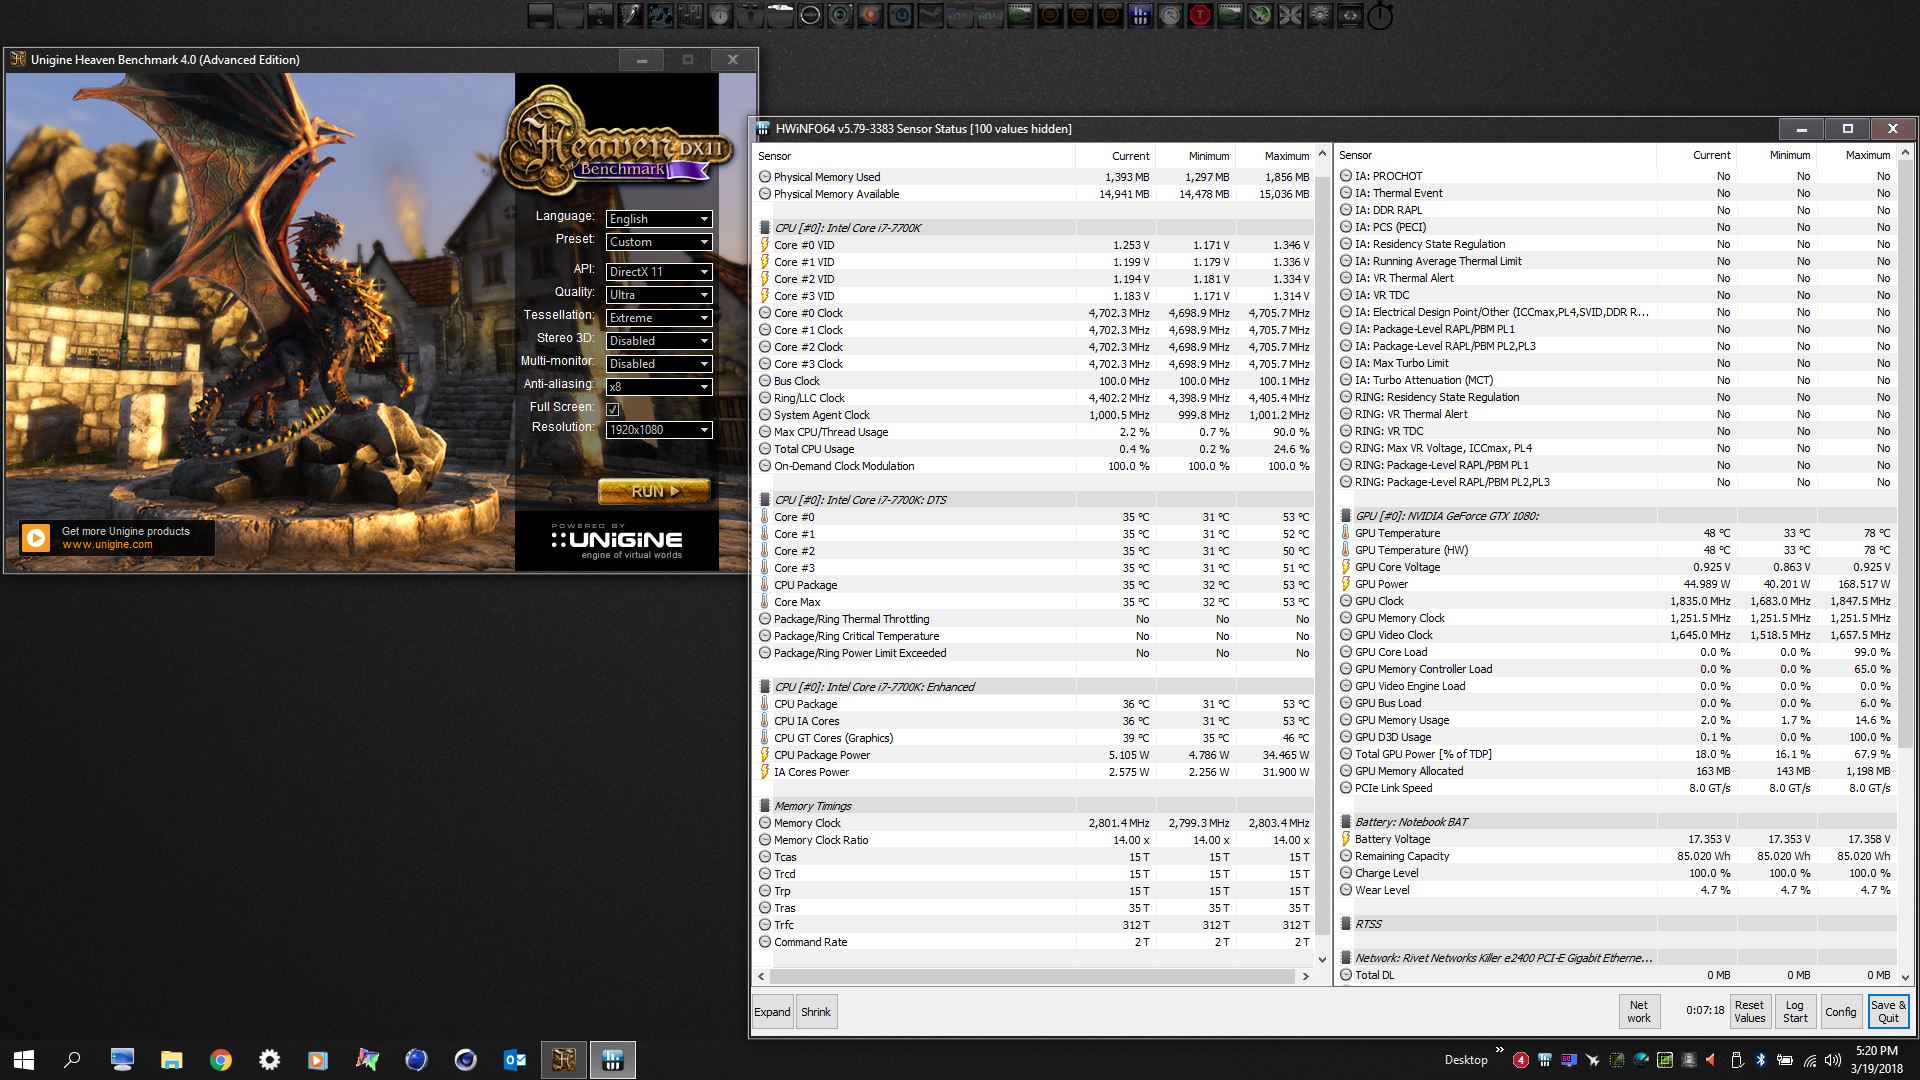Select the Memory Clock sensor row
Screen dimensions: 1920x1080
point(1035,823)
